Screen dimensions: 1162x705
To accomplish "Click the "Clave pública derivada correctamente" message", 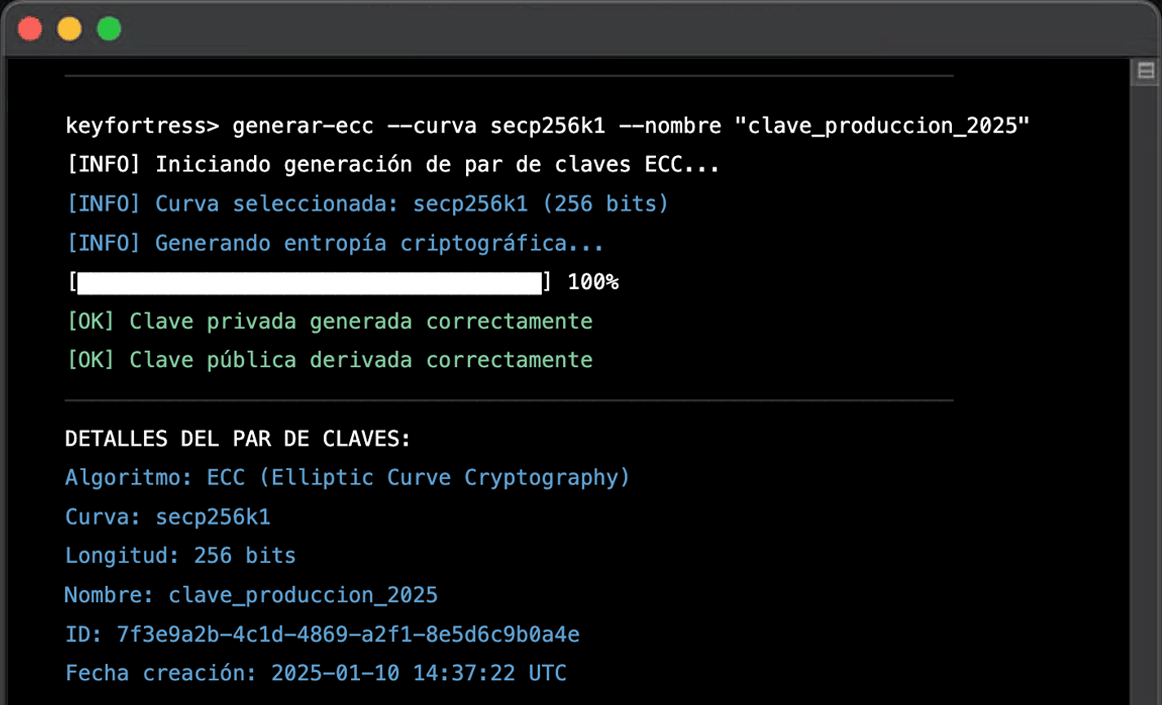I will 329,360.
